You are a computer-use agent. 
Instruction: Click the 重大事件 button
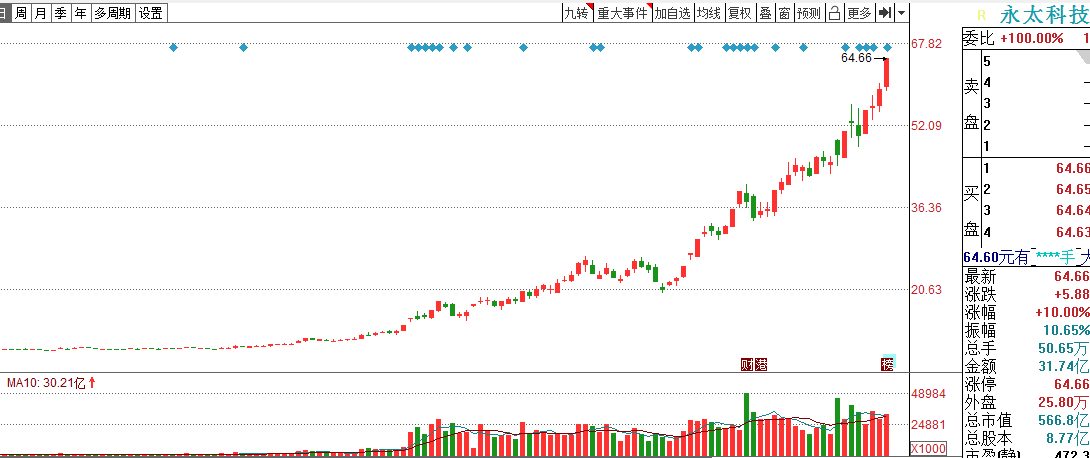(x=622, y=13)
